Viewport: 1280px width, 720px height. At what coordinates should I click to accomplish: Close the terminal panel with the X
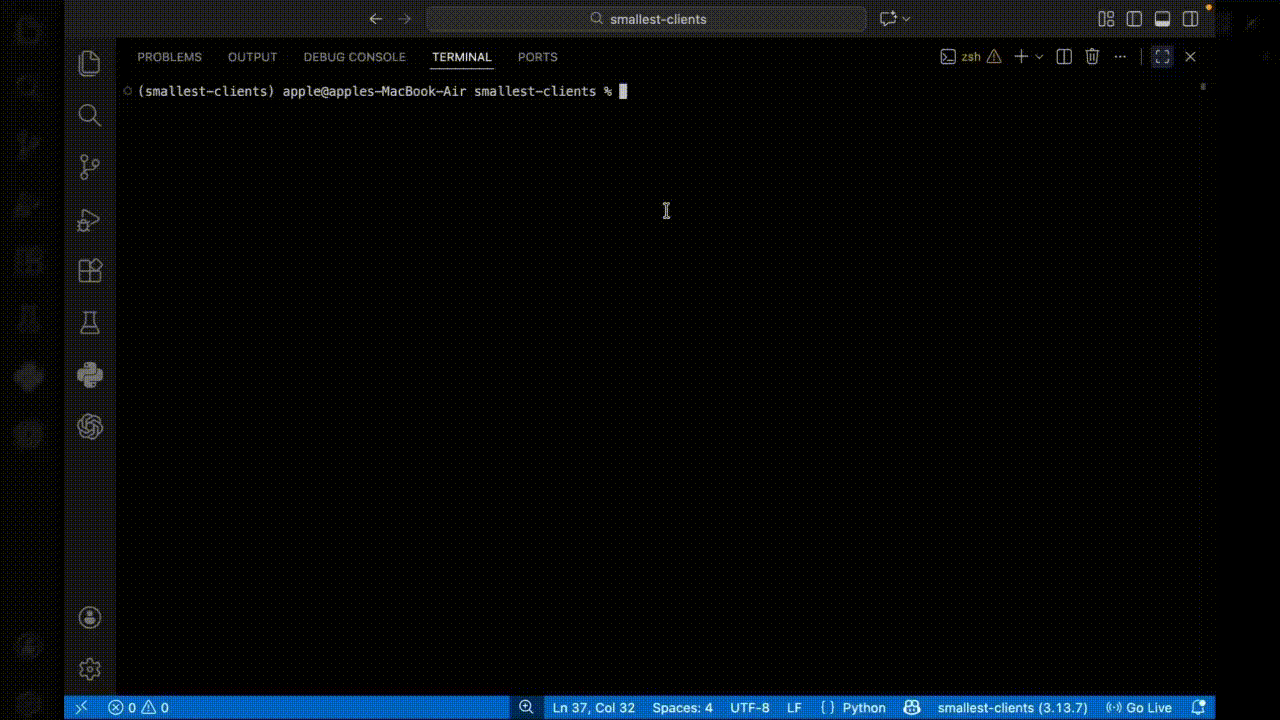pos(1190,57)
